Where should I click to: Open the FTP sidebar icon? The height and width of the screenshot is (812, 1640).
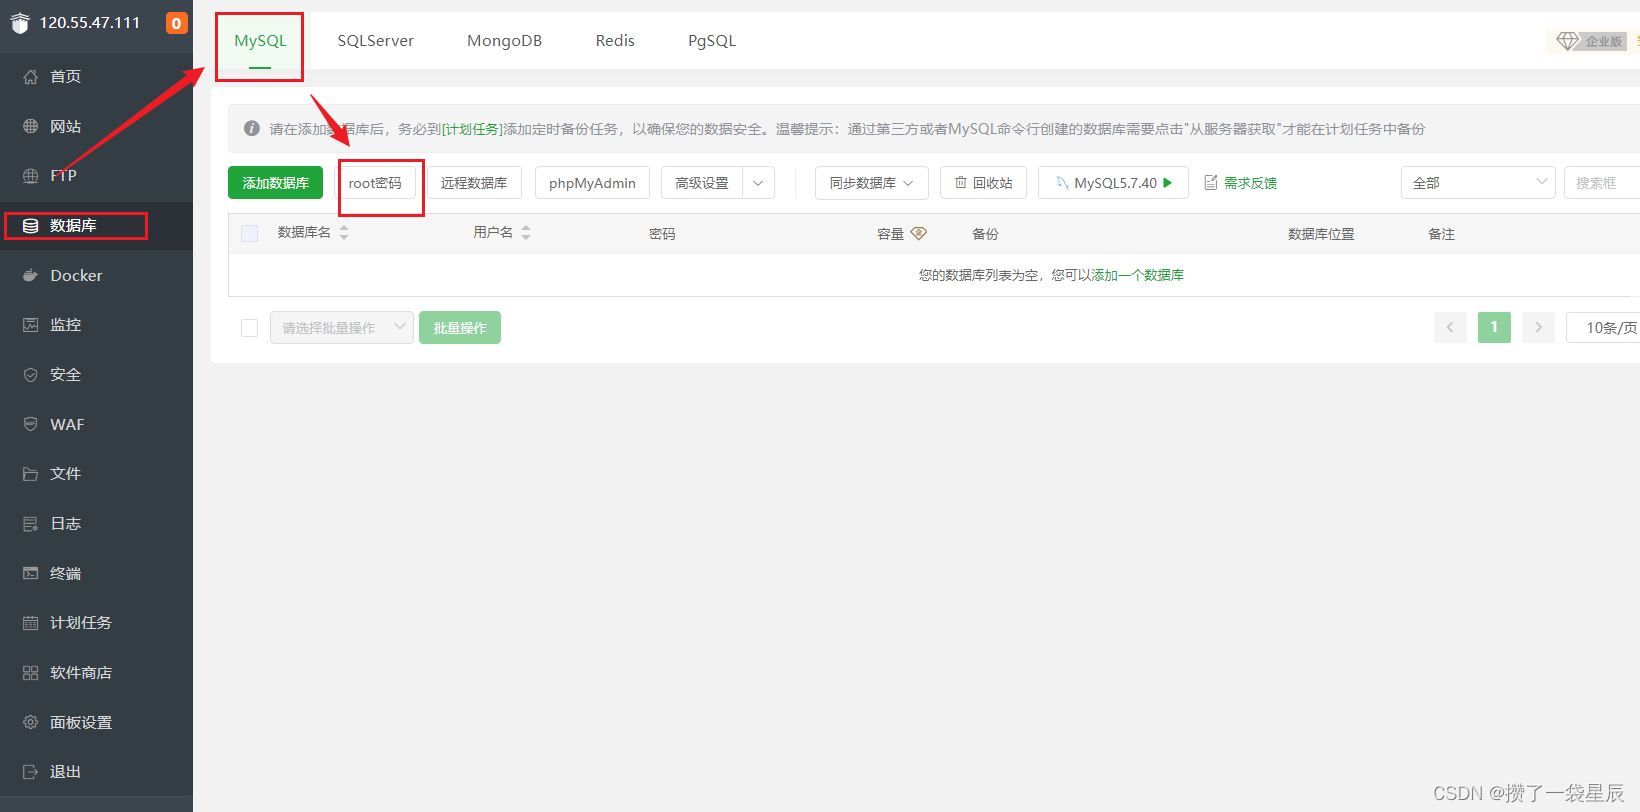[x=30, y=176]
